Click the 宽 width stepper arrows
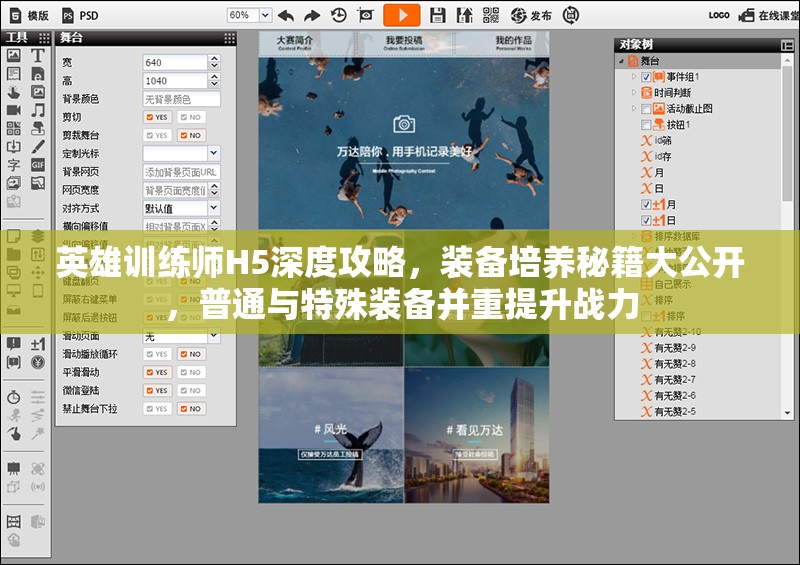The width and height of the screenshot is (800, 565). 214,62
